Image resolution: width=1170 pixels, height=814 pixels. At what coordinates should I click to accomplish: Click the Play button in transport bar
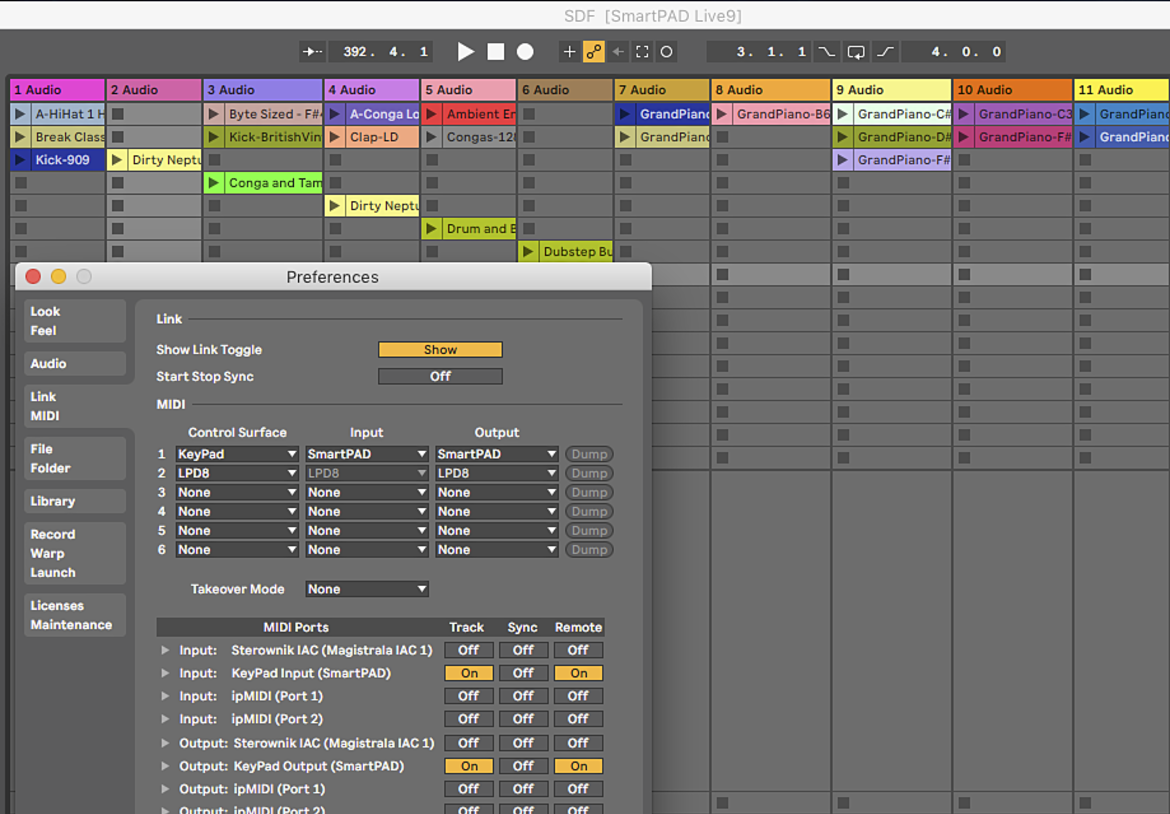pyautogui.click(x=466, y=51)
